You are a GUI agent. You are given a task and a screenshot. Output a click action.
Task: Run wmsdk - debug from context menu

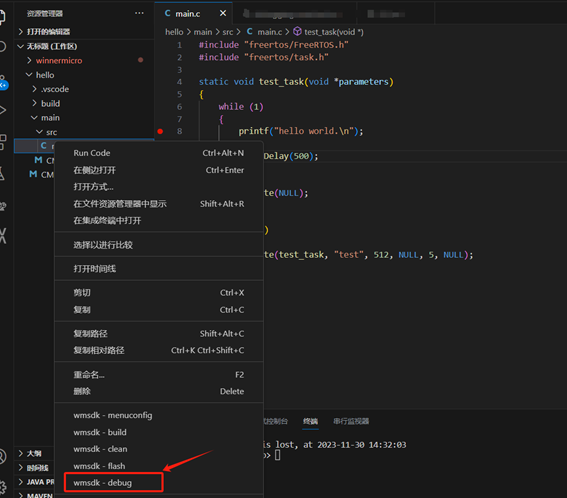[x=158, y=483]
